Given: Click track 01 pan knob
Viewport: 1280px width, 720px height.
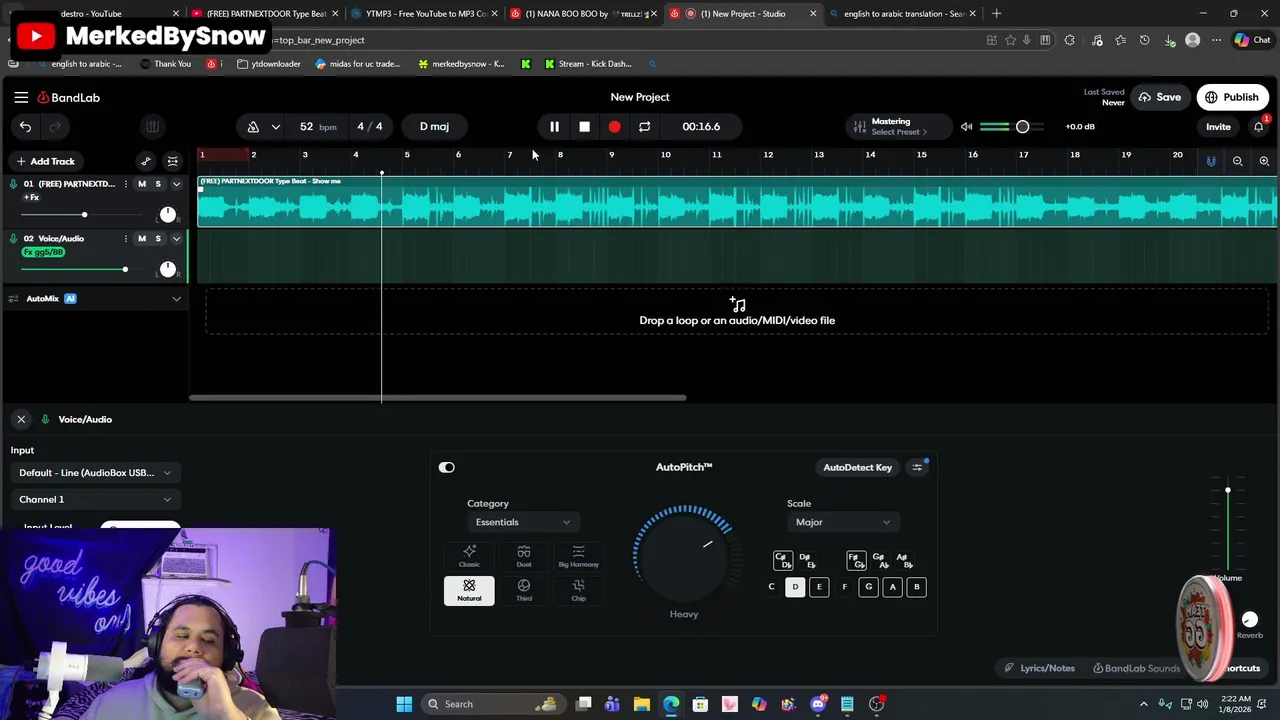Looking at the screenshot, I should 168,214.
